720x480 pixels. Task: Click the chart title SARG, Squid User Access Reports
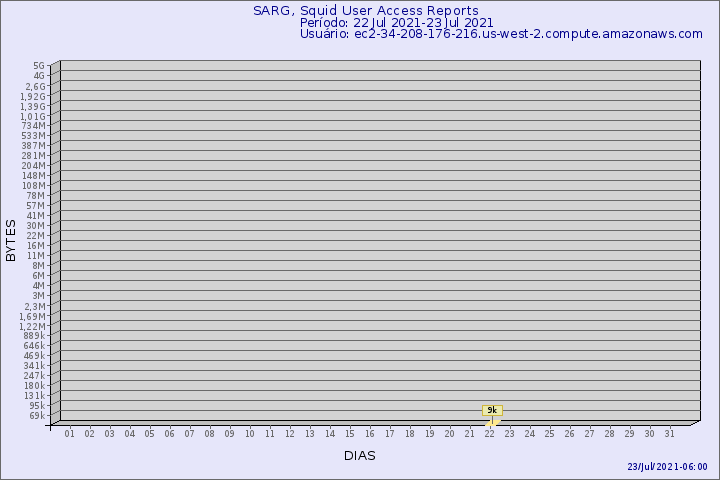coord(366,11)
